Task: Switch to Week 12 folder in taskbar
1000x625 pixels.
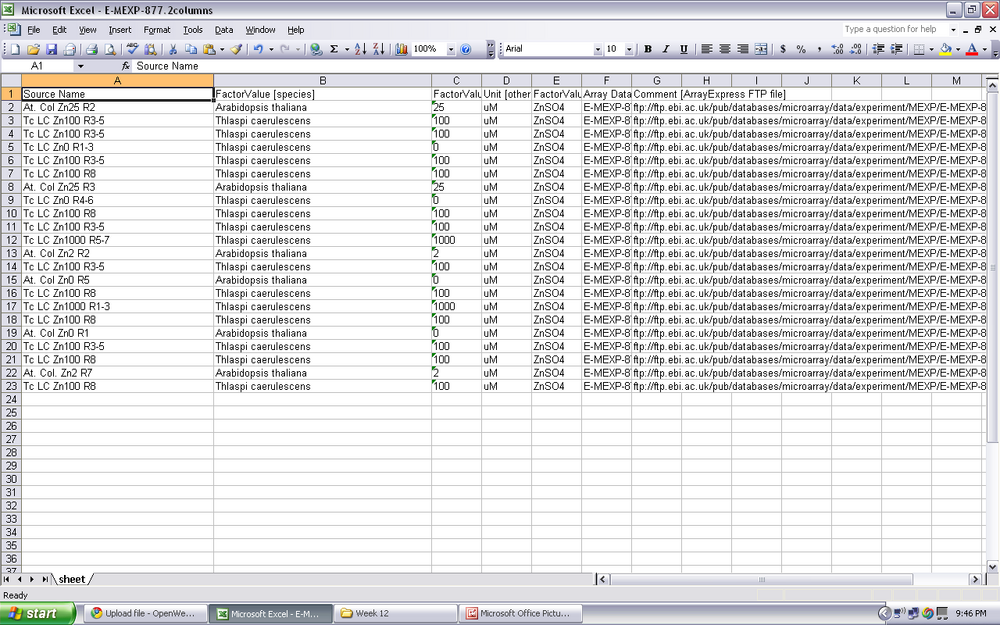Action: point(395,614)
